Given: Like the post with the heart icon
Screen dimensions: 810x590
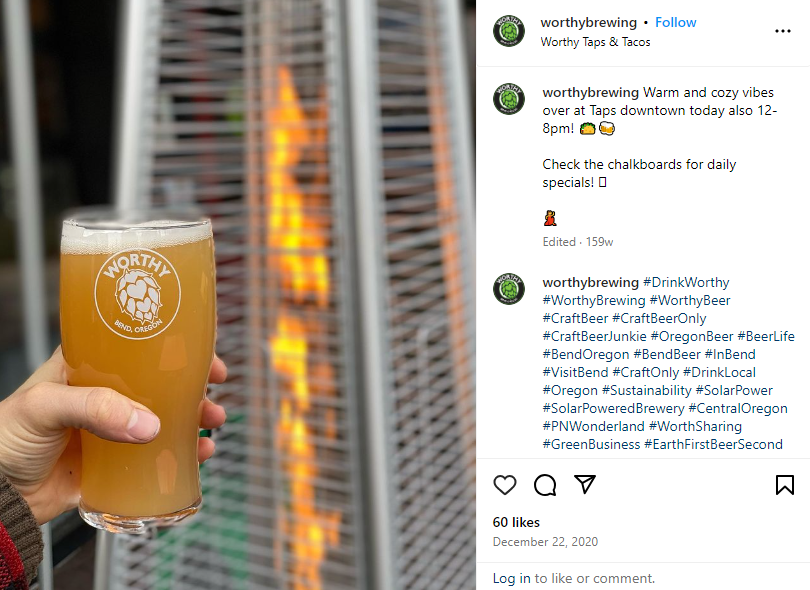Looking at the screenshot, I should (x=505, y=485).
